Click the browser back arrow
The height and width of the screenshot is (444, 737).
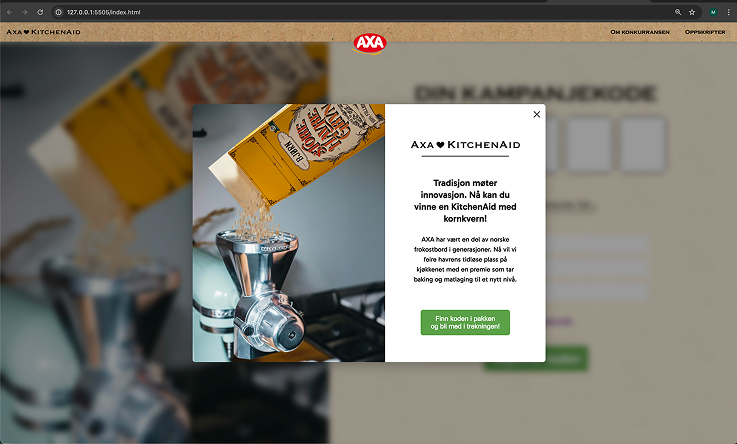9,12
